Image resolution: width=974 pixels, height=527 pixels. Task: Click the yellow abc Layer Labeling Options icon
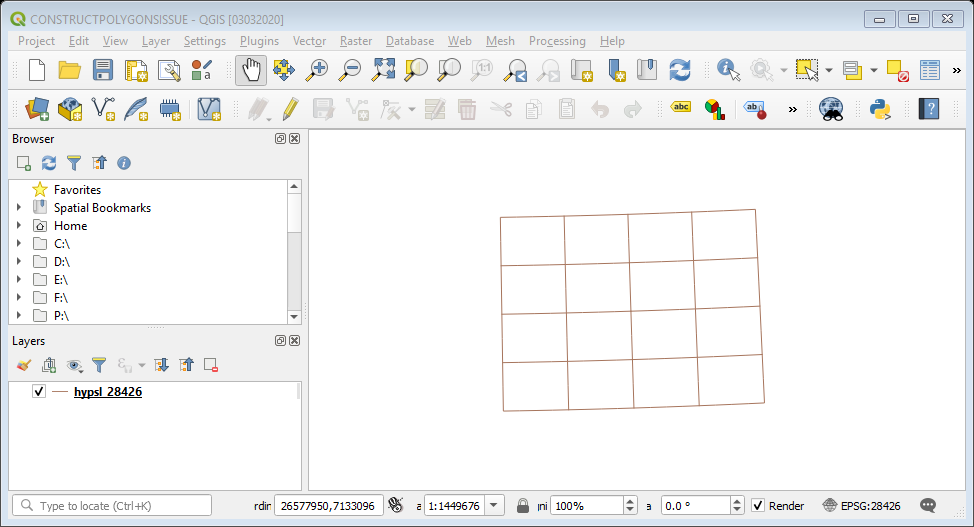click(681, 107)
